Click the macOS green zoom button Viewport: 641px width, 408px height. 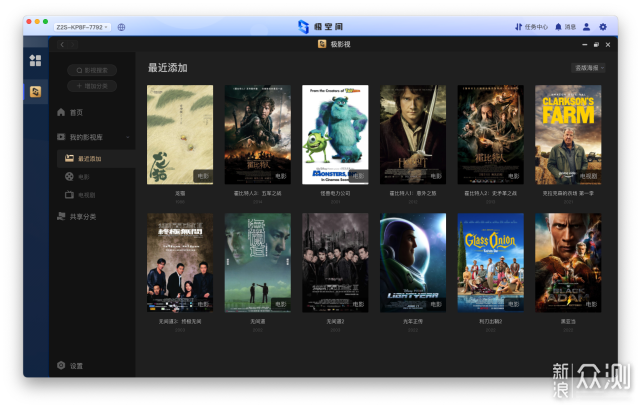[45, 21]
